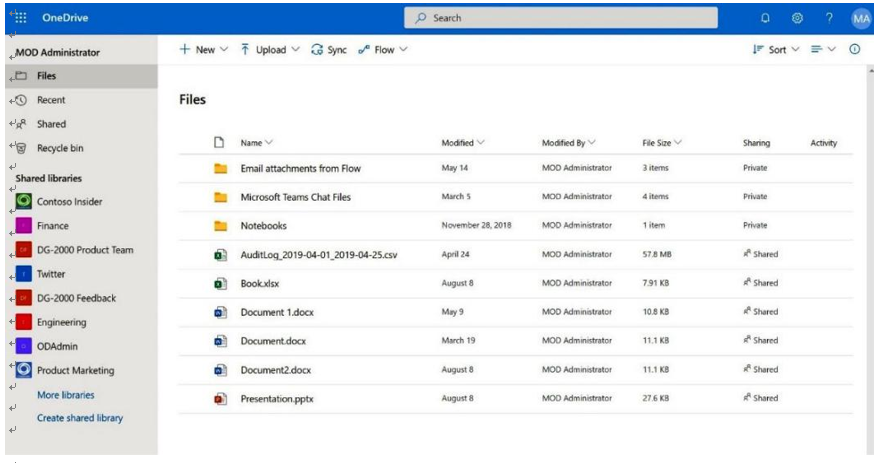Open the details info pane icon

pos(855,49)
